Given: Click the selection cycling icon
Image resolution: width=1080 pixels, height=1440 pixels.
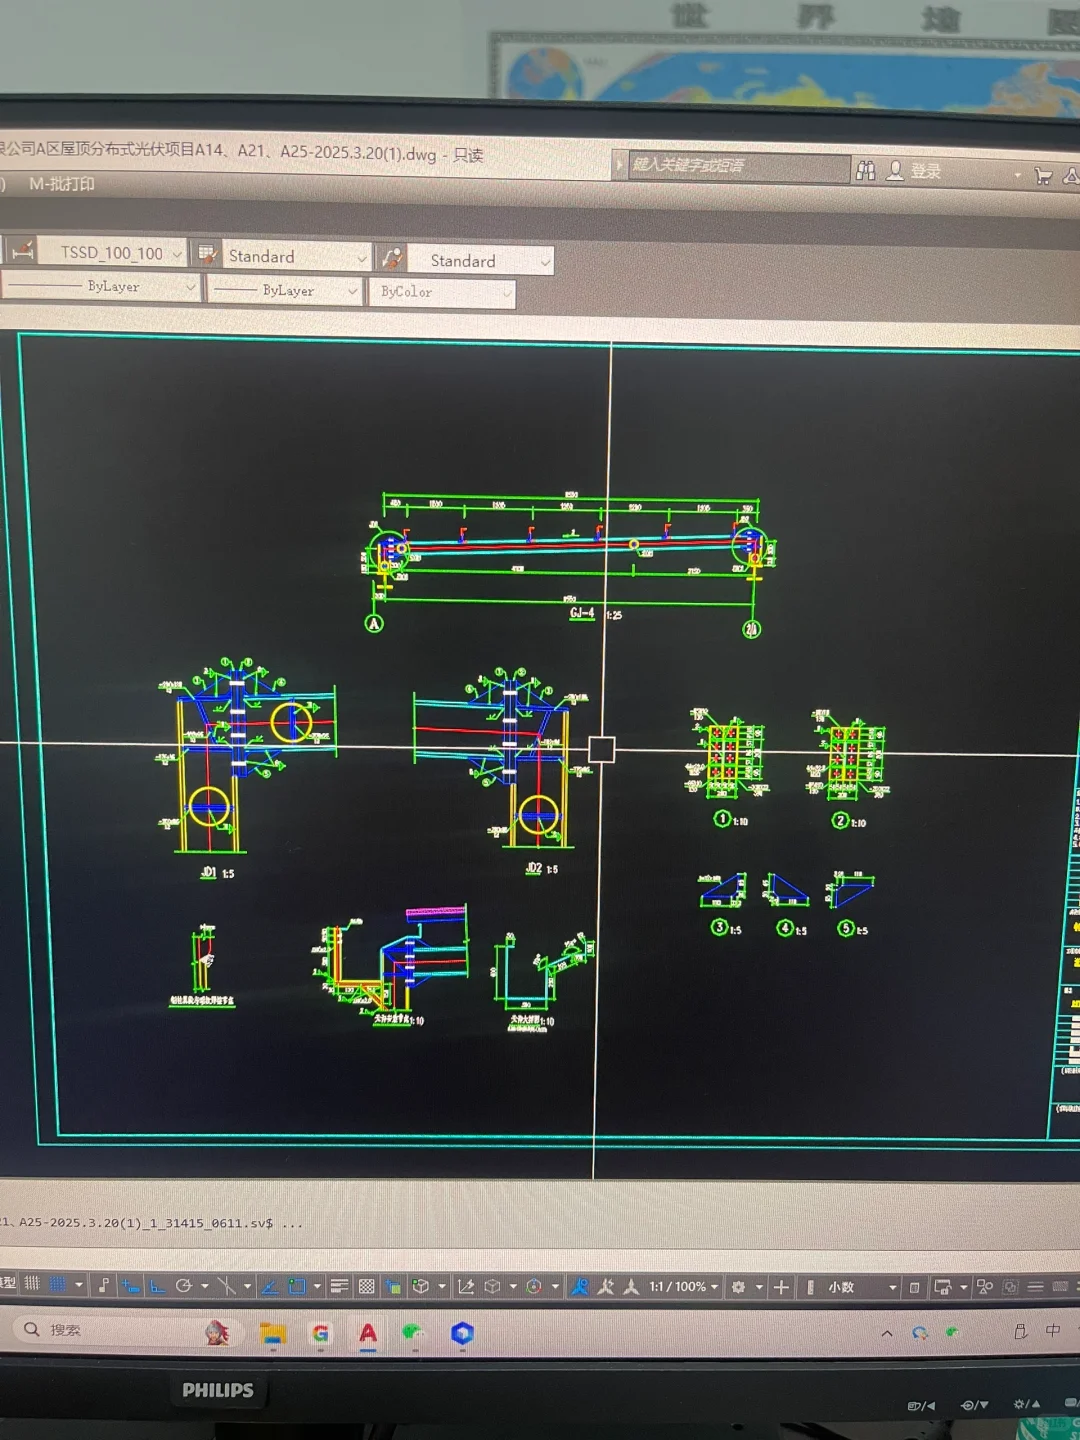Looking at the screenshot, I should 393,1287.
